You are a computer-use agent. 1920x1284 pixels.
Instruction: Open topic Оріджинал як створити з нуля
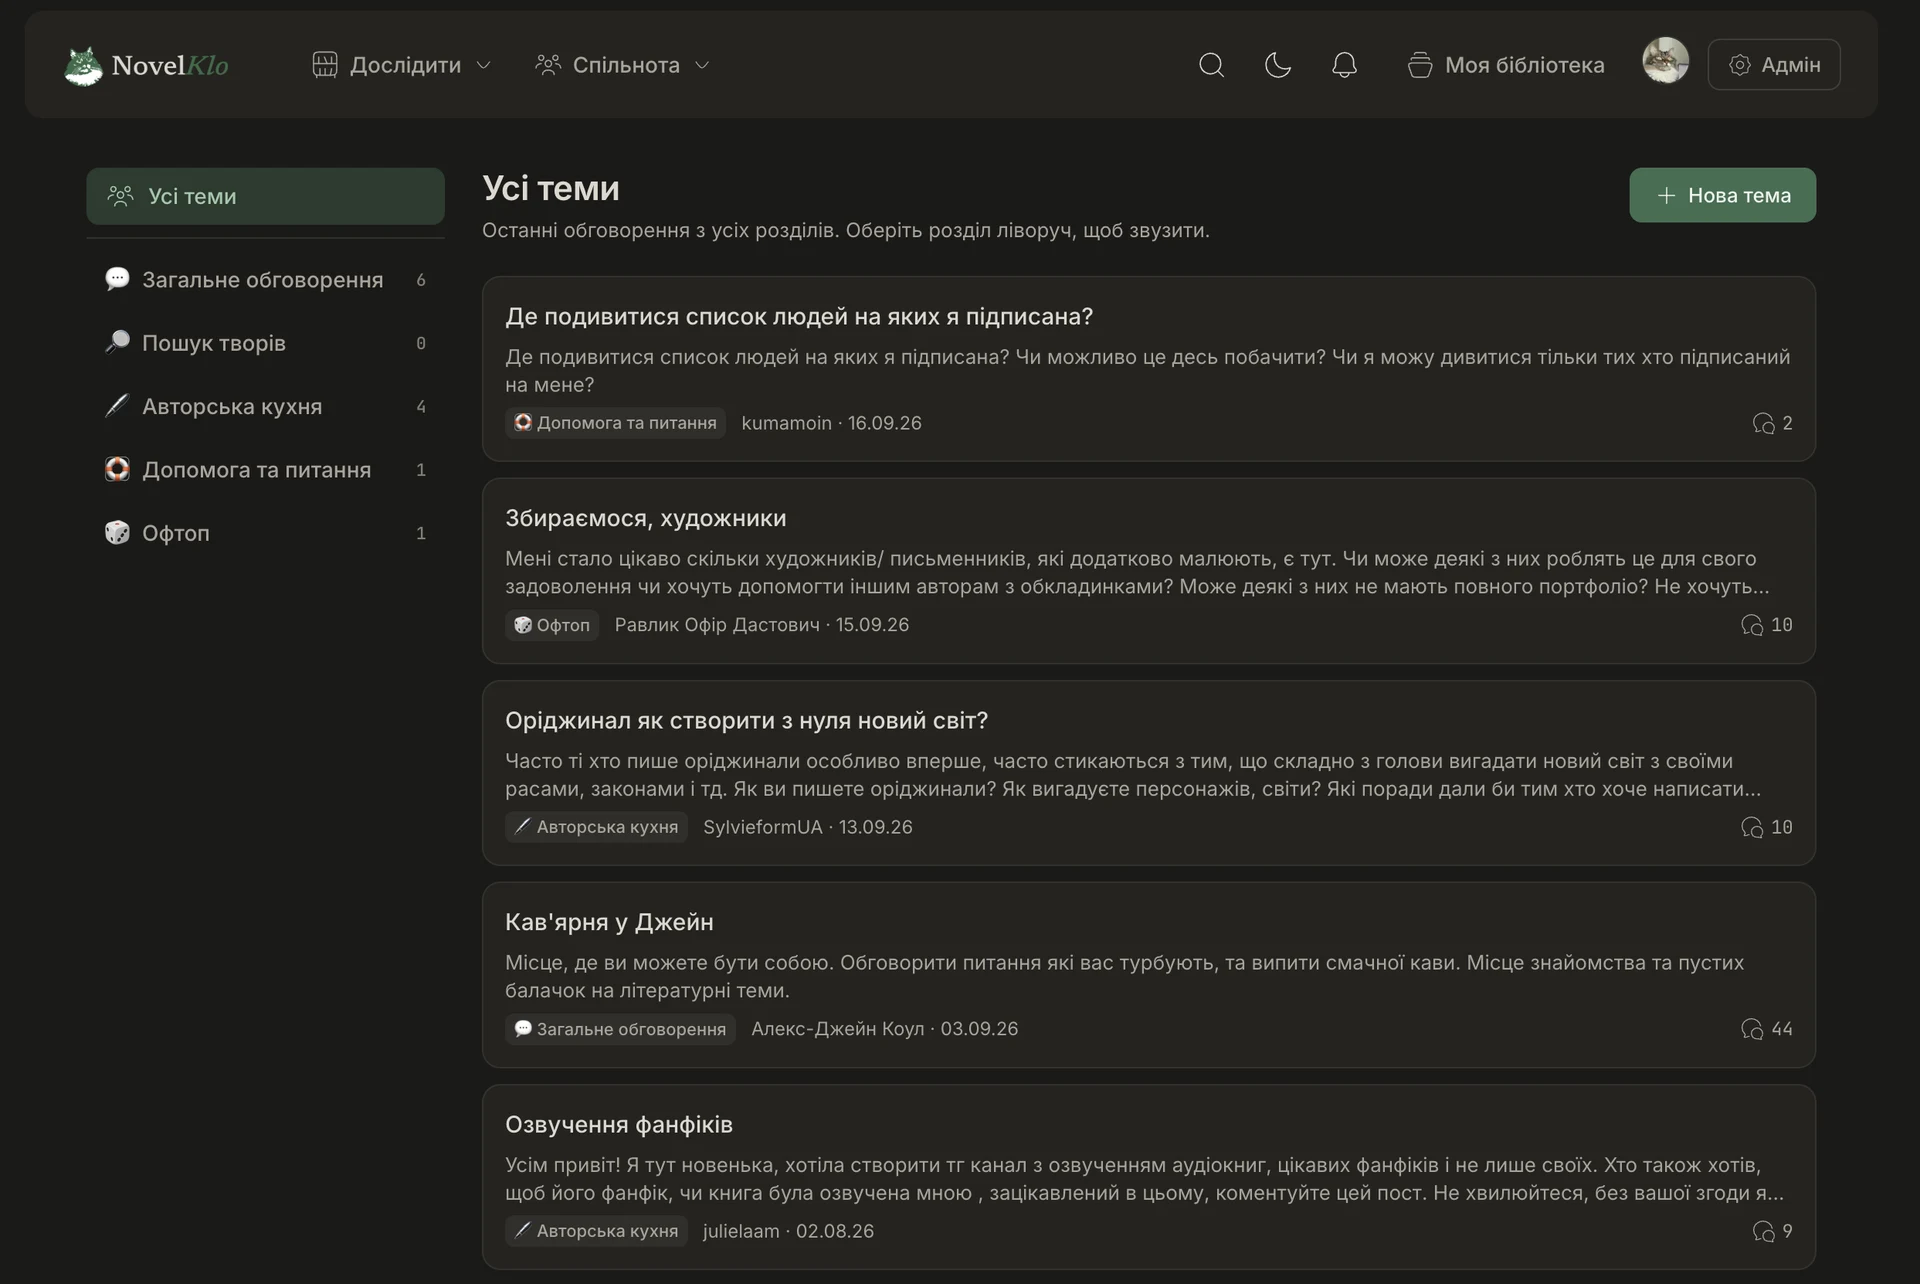[x=746, y=721]
